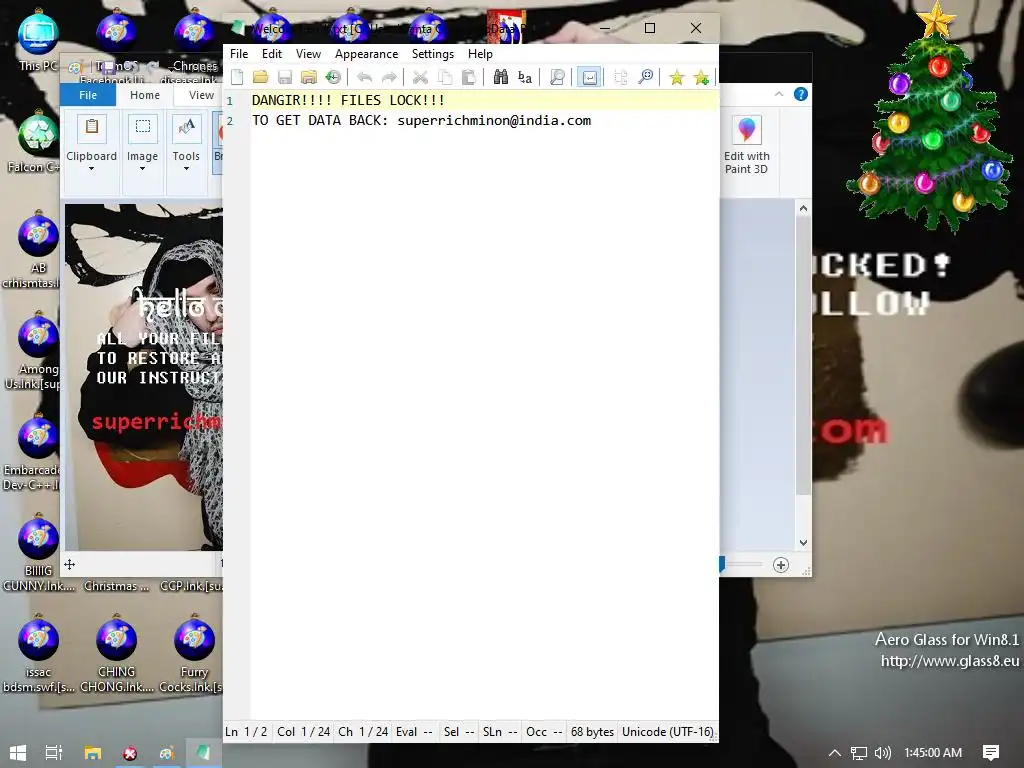This screenshot has width=1024, height=768.
Task: Collapse the Paint ribbon with the chevron
Action: tap(778, 94)
